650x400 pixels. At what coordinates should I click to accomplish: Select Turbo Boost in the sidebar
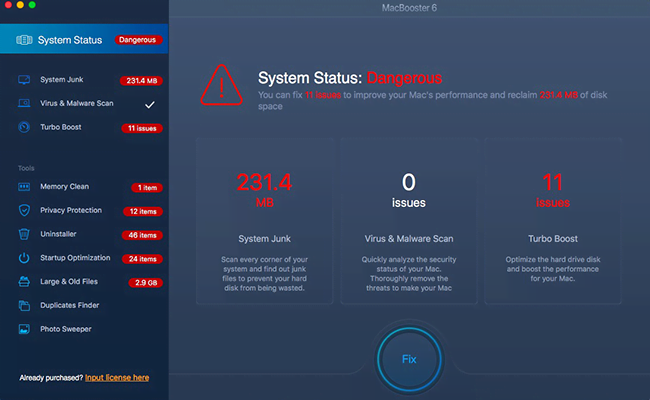pos(84,127)
